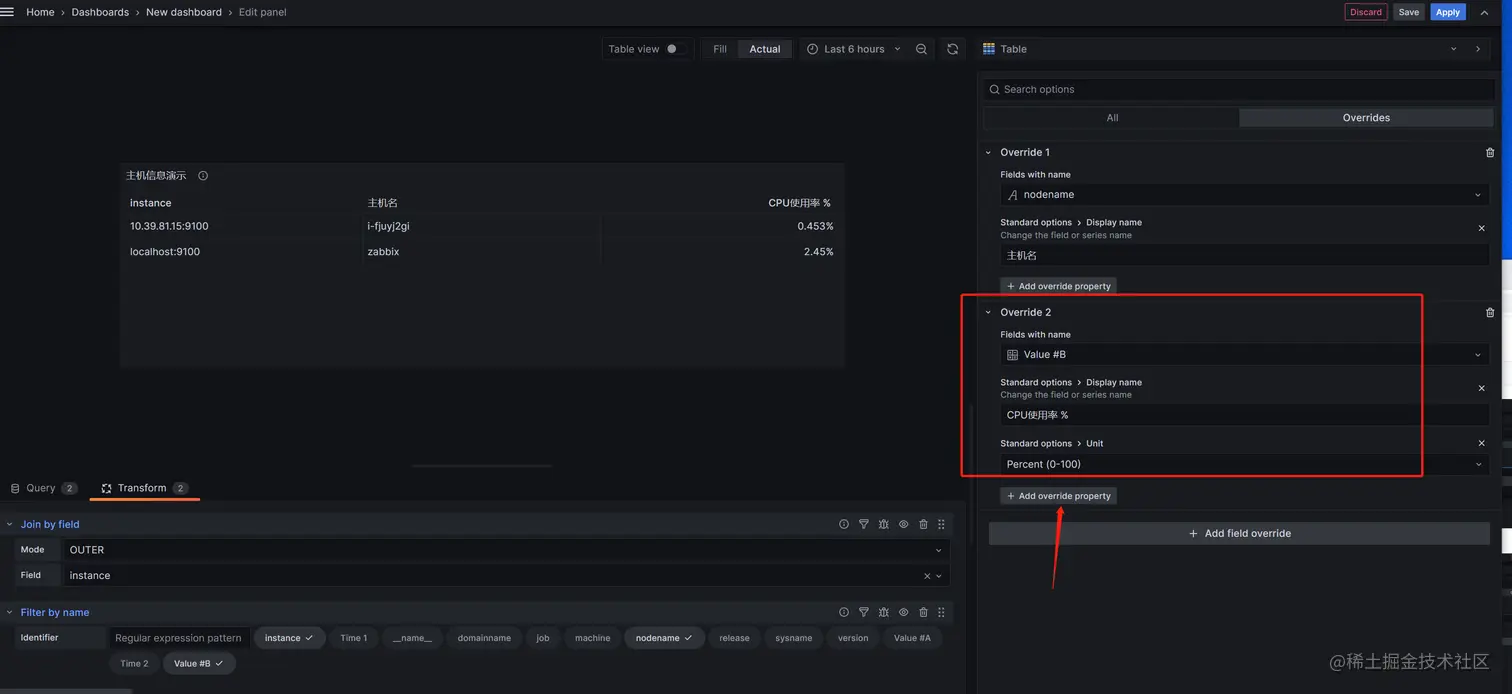Image resolution: width=1512 pixels, height=694 pixels.
Task: Refresh the dashboard panel
Action: coord(952,49)
